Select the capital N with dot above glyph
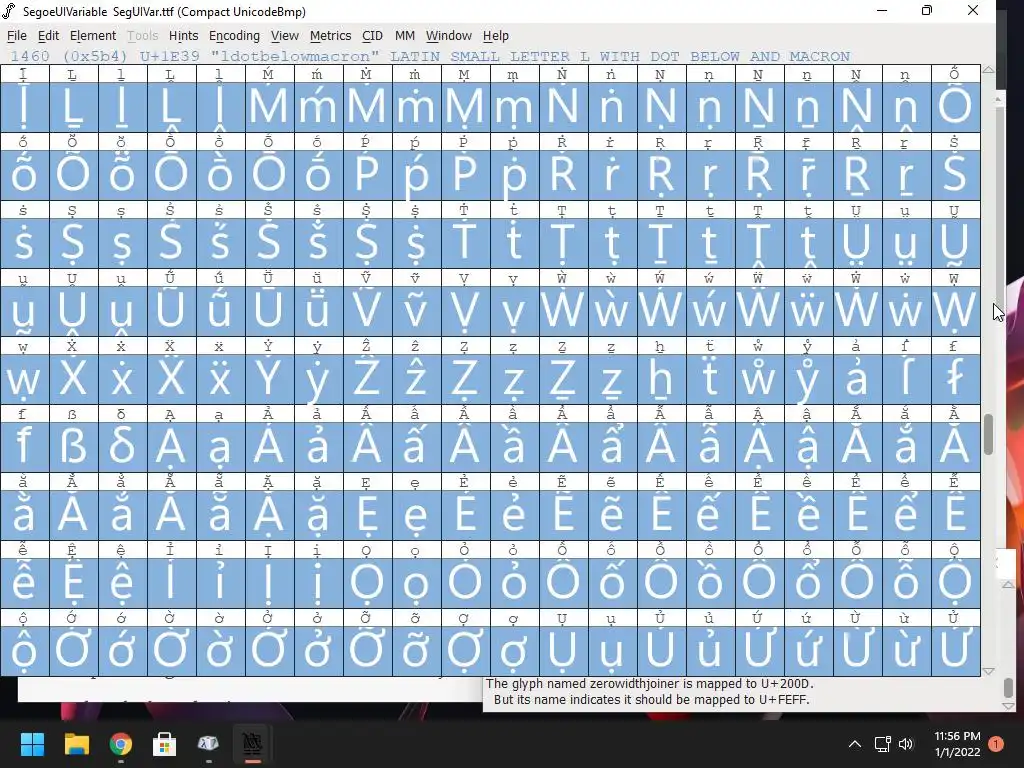The image size is (1024, 768). pos(562,106)
